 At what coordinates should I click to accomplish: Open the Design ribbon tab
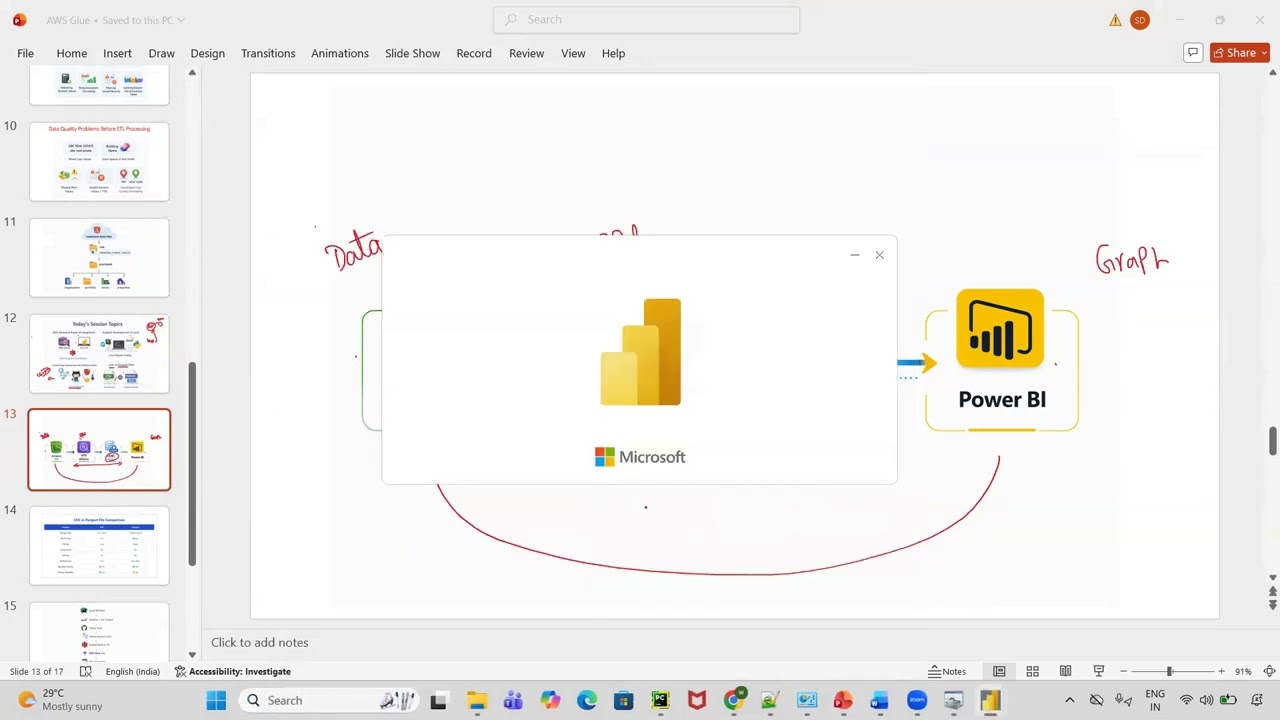tap(207, 53)
